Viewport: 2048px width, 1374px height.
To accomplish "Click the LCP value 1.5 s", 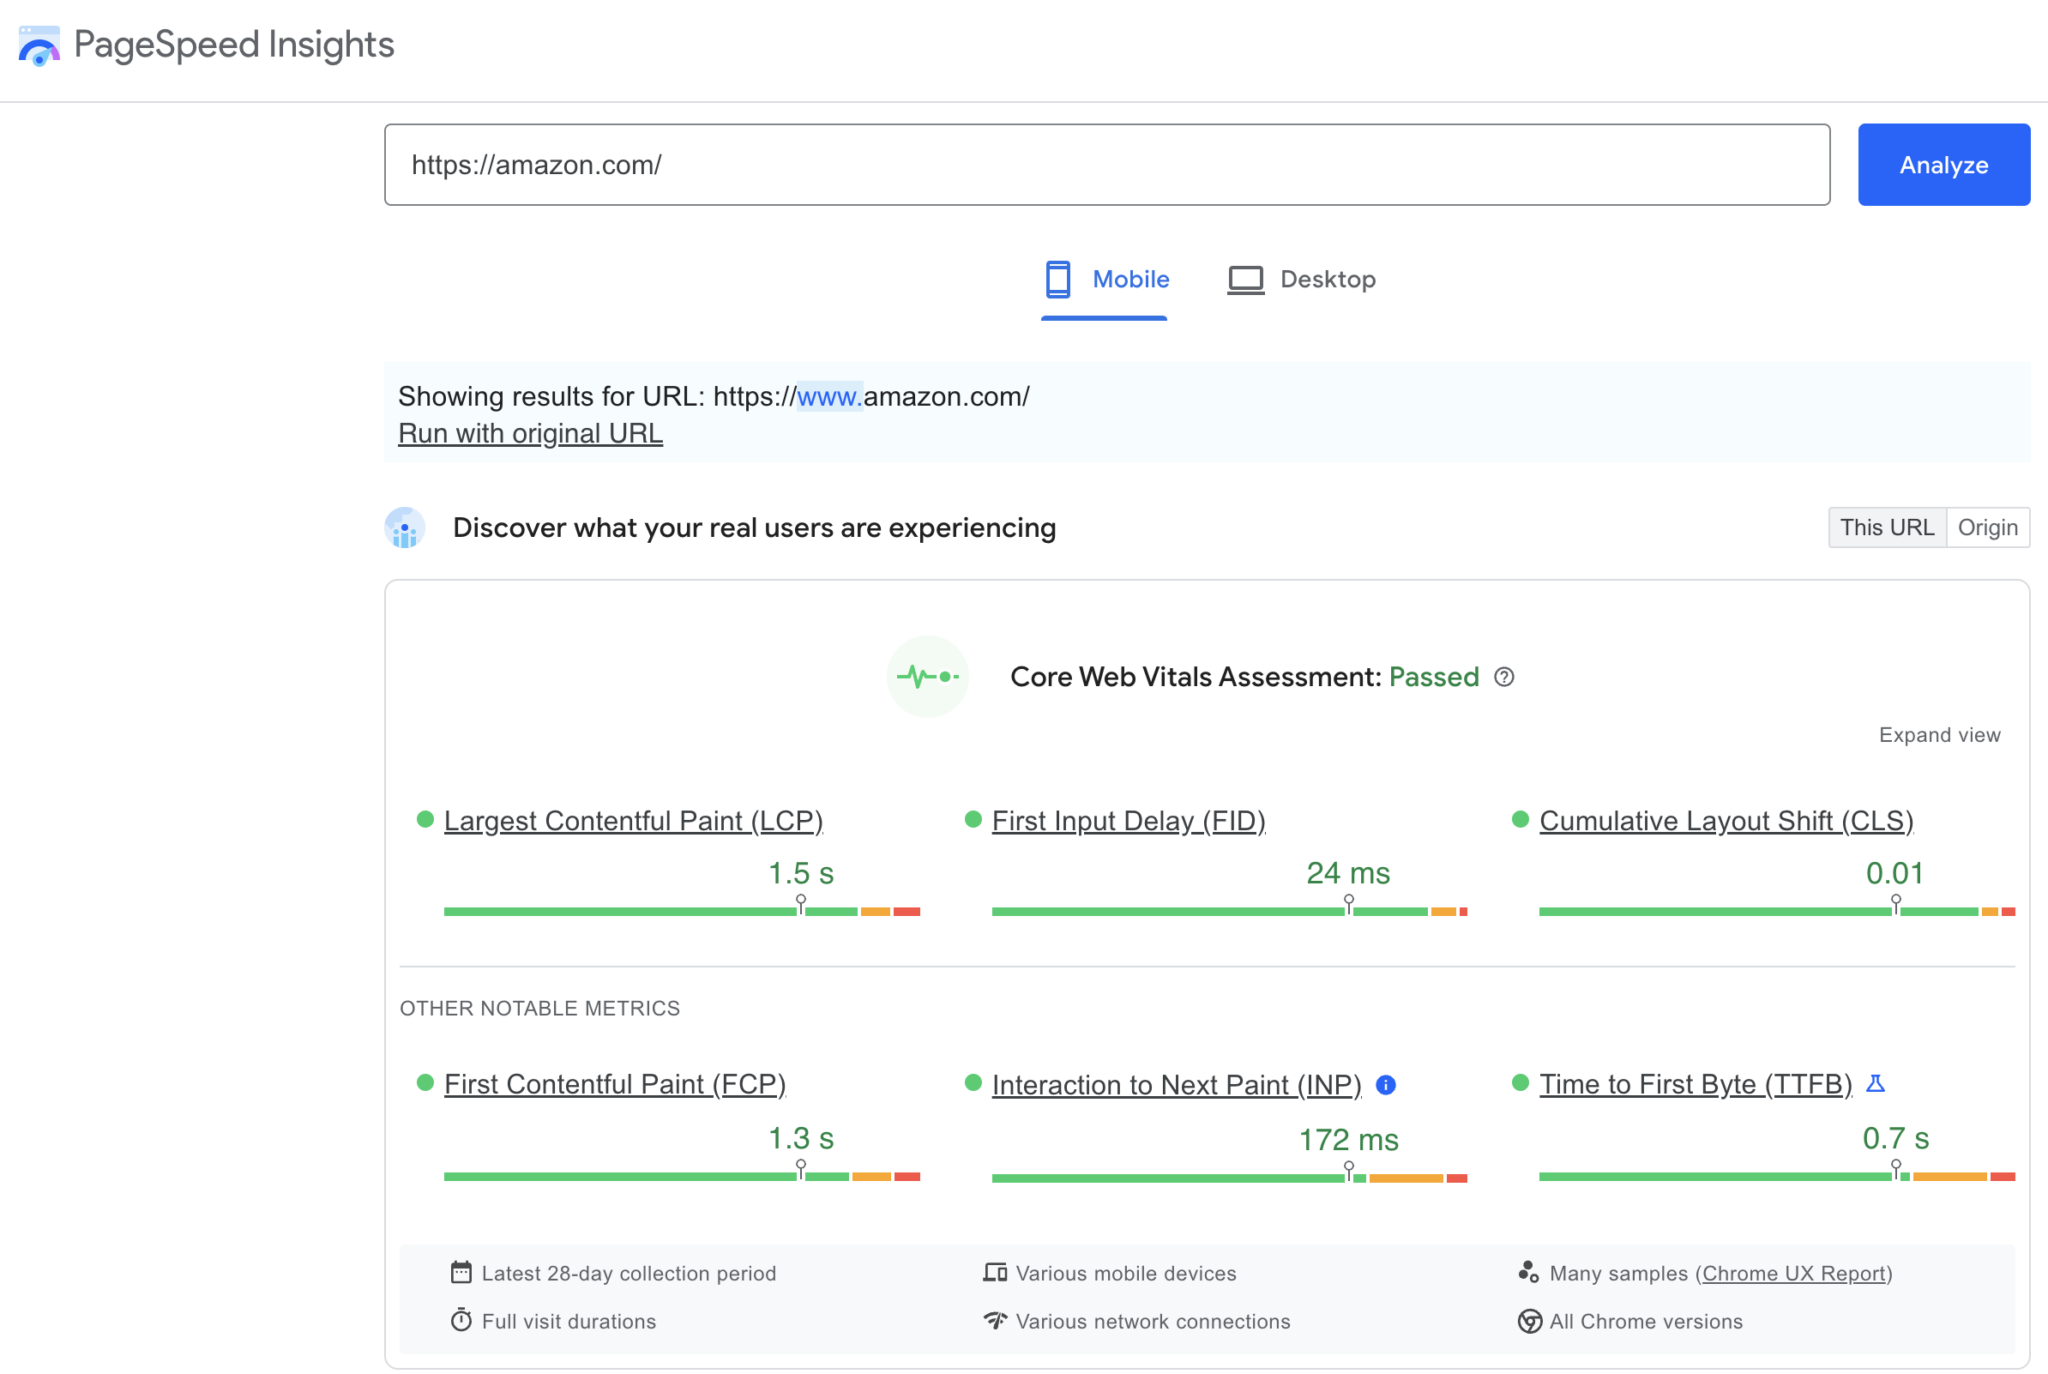I will tap(801, 874).
